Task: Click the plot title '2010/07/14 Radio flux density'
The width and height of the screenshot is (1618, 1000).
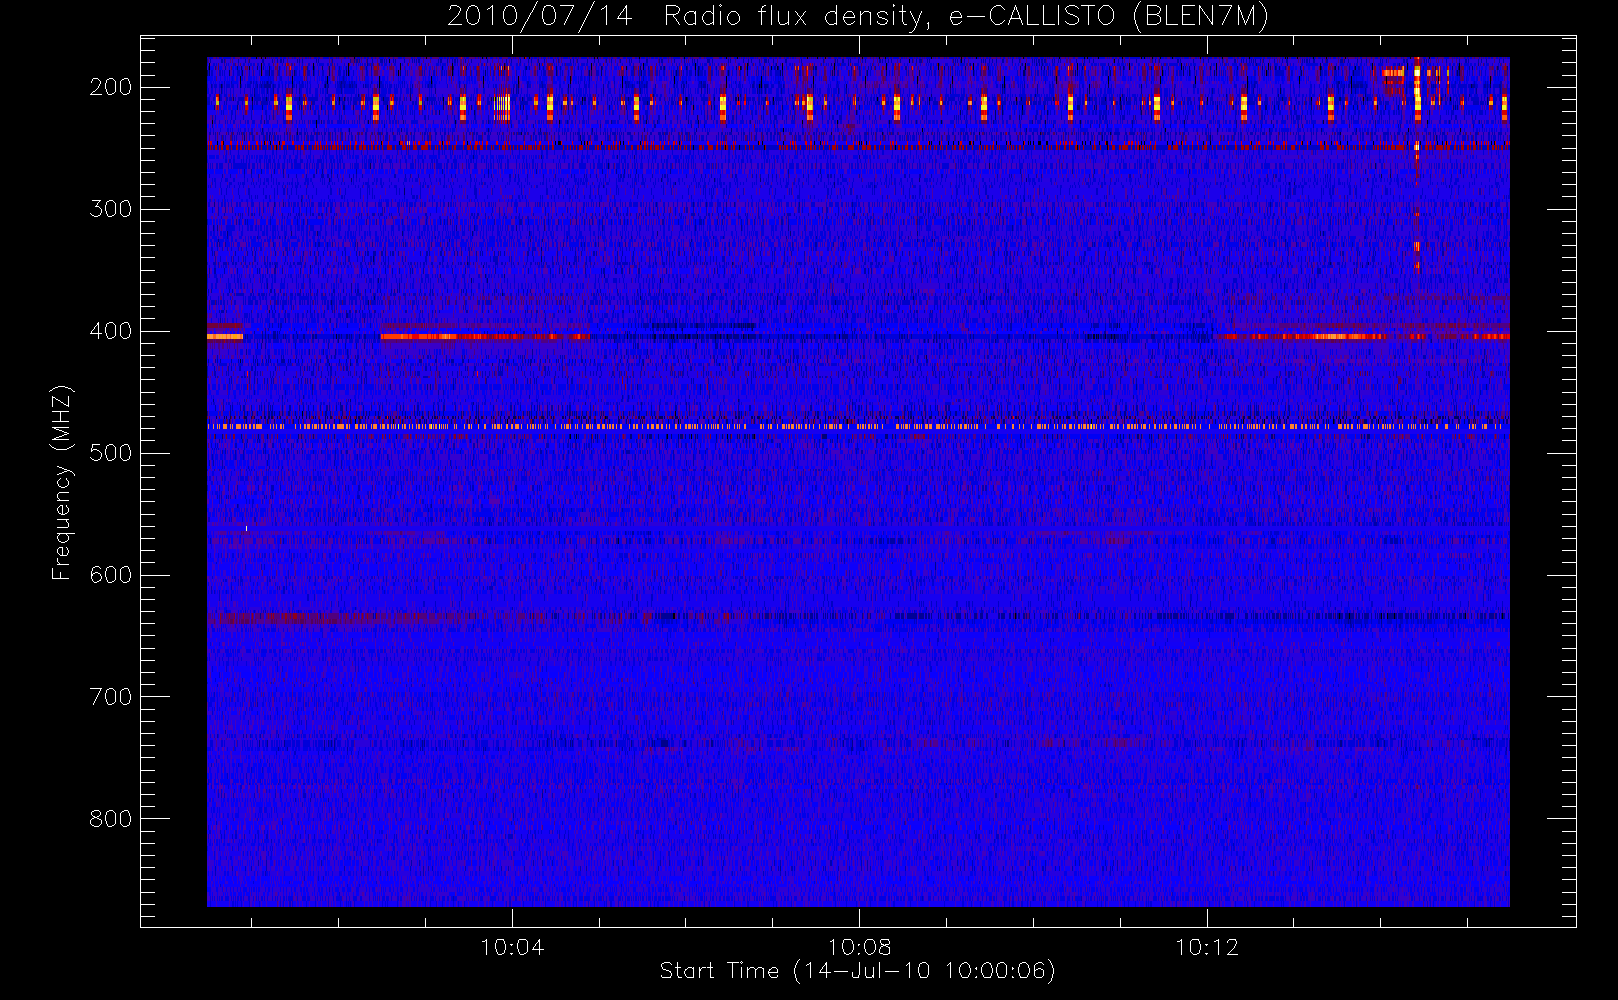Action: (x=858, y=17)
